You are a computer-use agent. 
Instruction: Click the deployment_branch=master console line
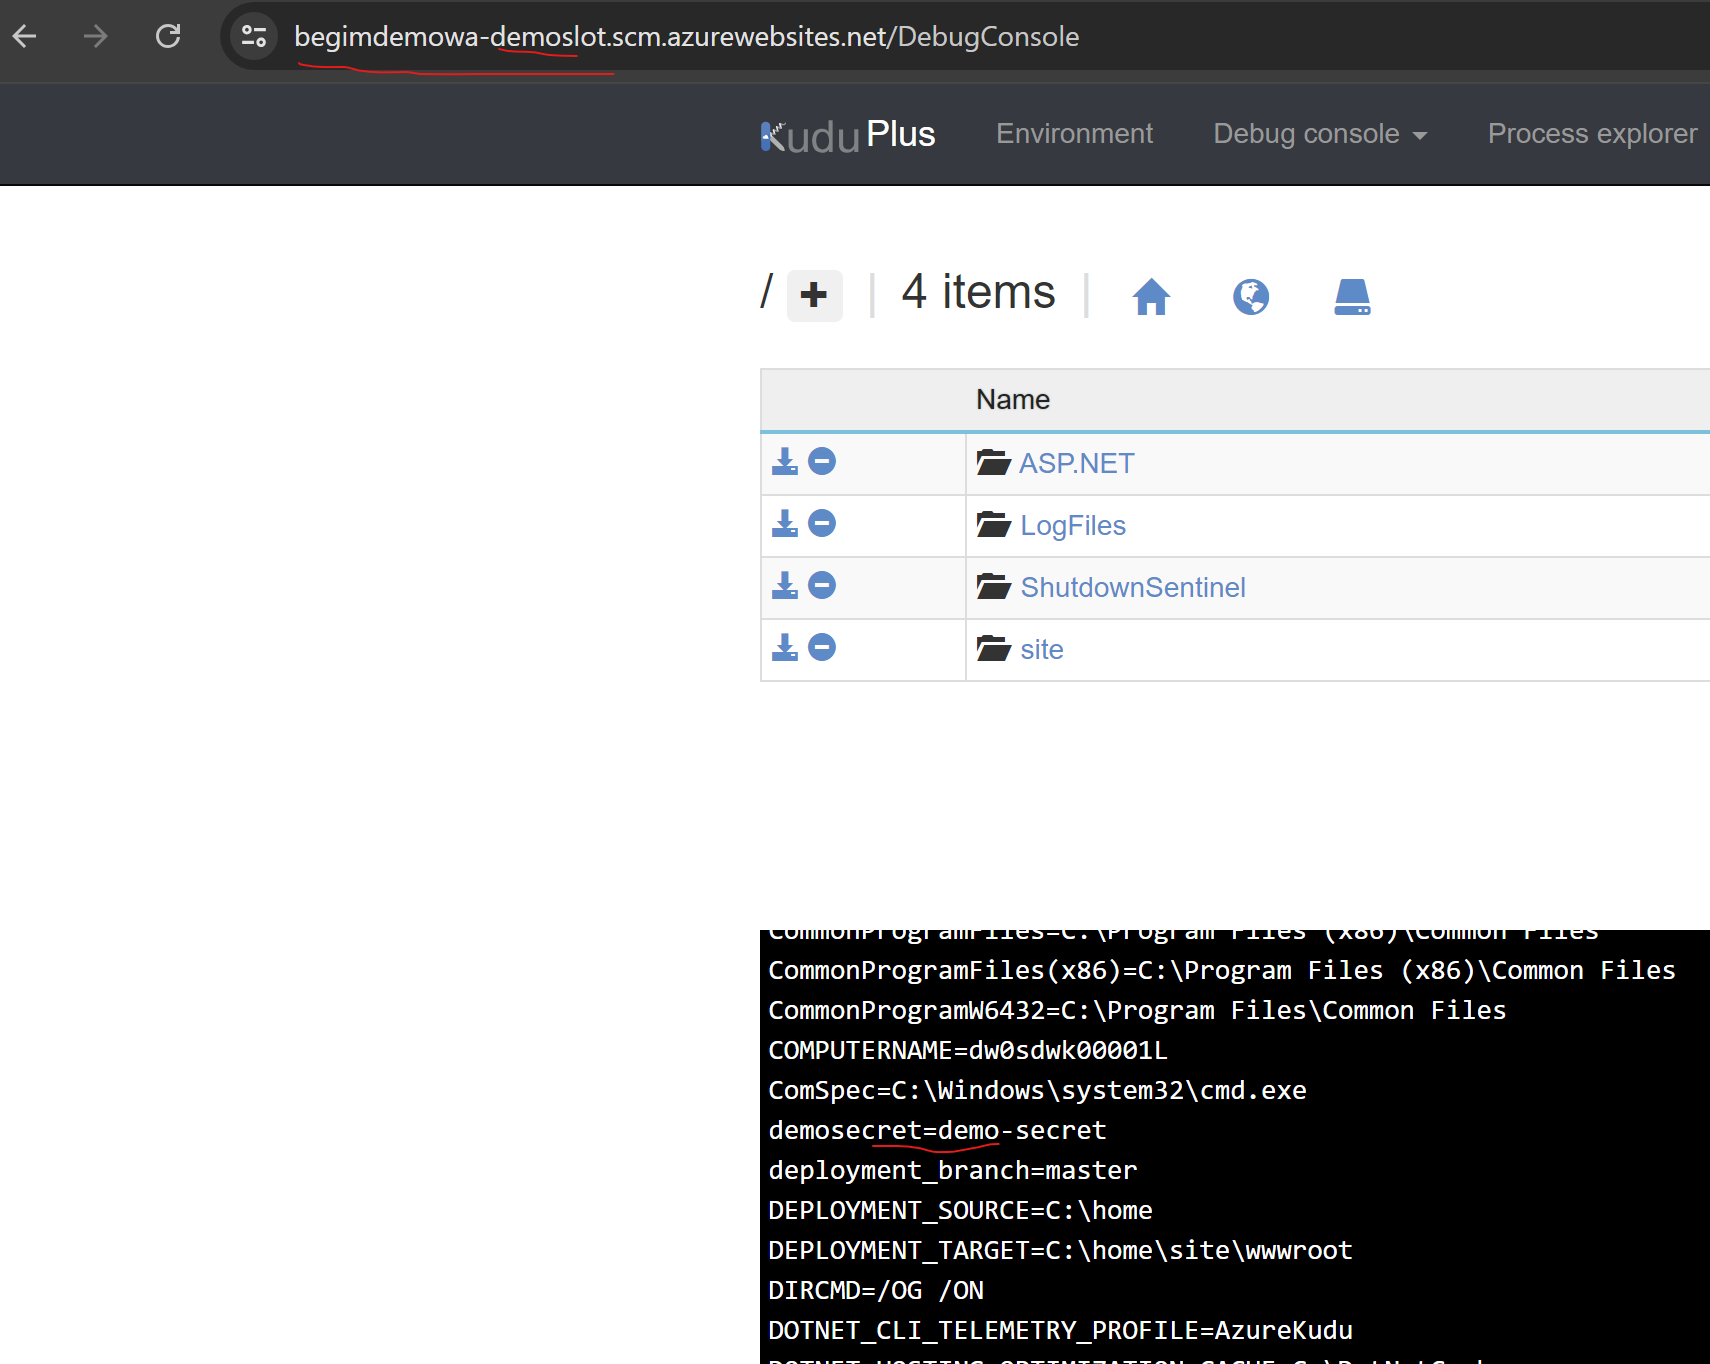tap(953, 1170)
